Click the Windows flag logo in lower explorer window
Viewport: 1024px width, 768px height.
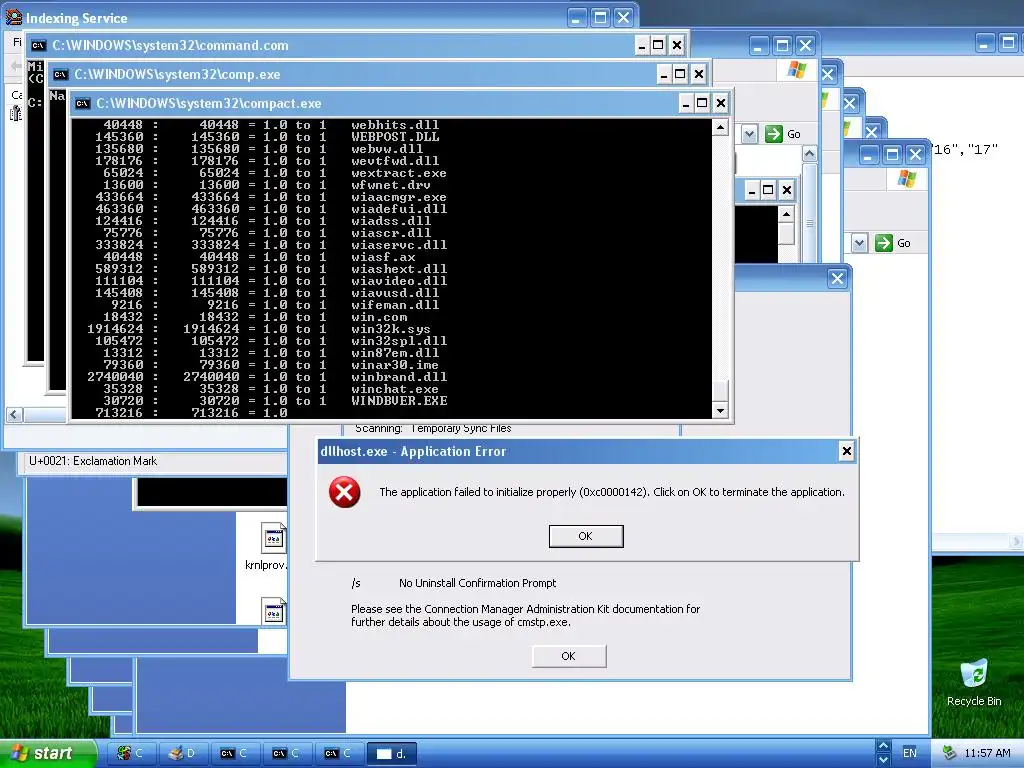tap(906, 178)
